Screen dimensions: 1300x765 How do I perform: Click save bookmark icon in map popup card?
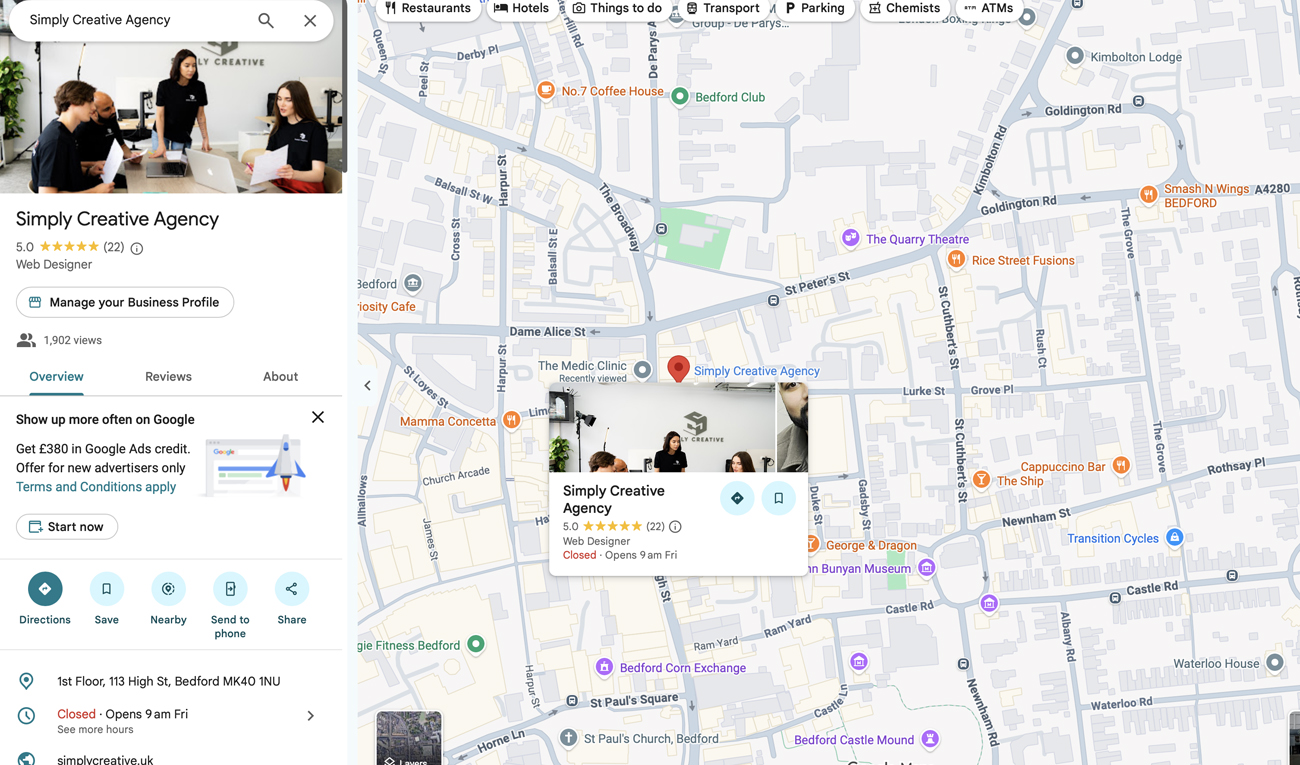[x=778, y=498]
